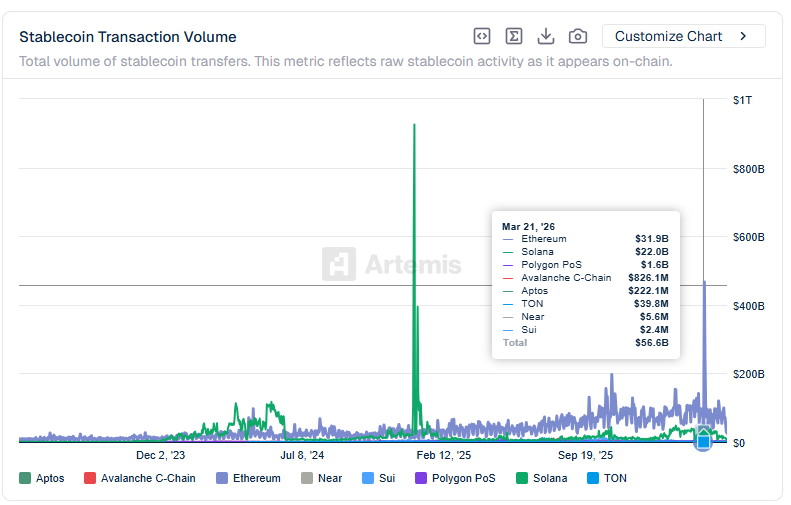The image size is (791, 505).
Task: Click the sigma aggregation icon
Action: pyautogui.click(x=514, y=36)
